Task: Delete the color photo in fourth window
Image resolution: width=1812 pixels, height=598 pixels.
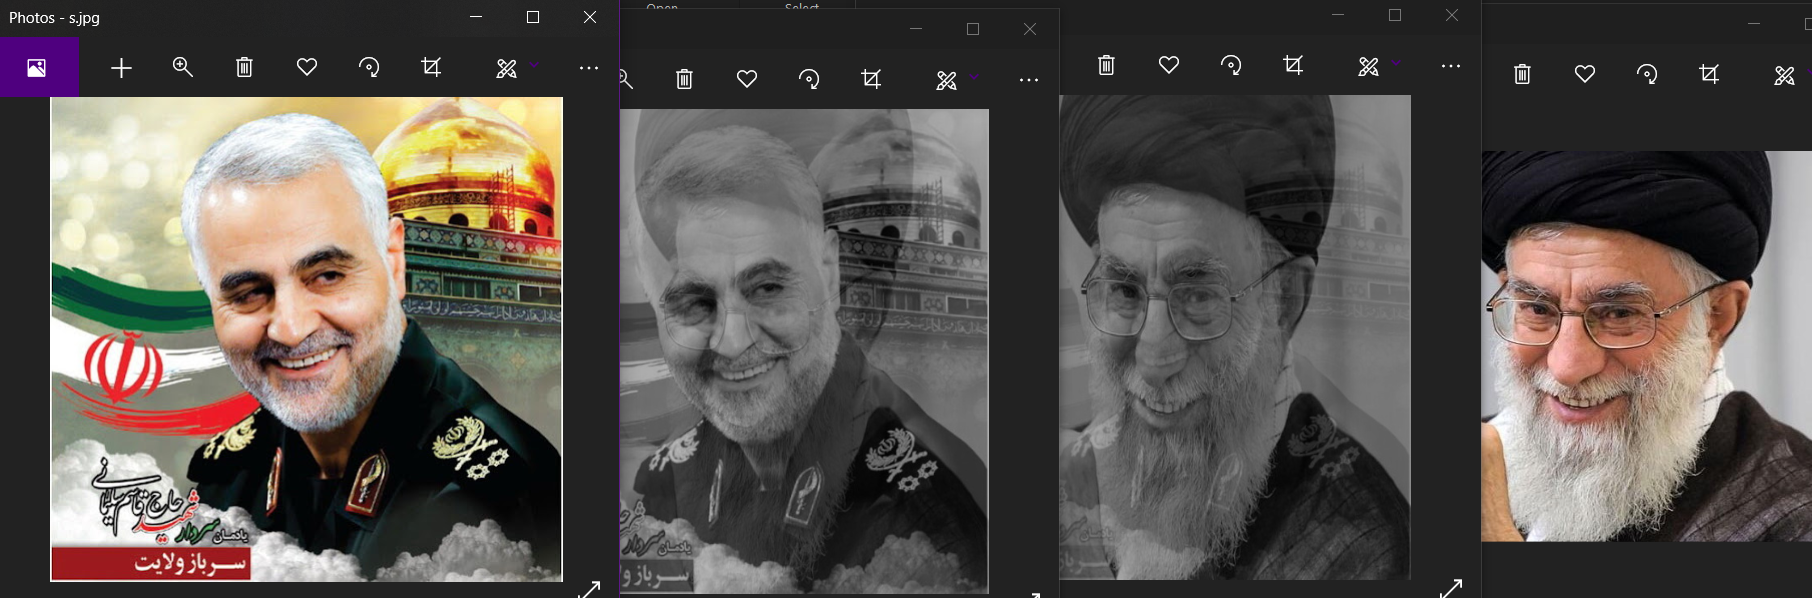Action: [1522, 74]
